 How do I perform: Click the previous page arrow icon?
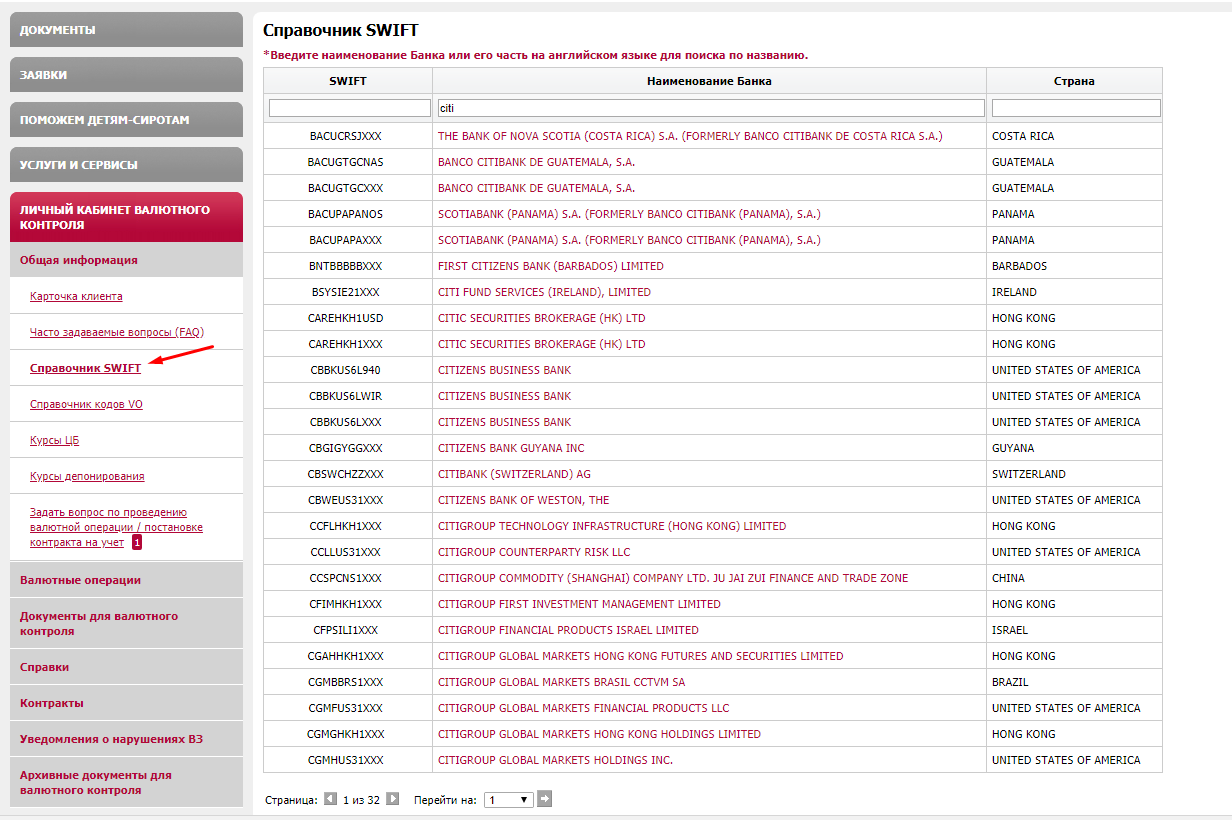click(331, 799)
